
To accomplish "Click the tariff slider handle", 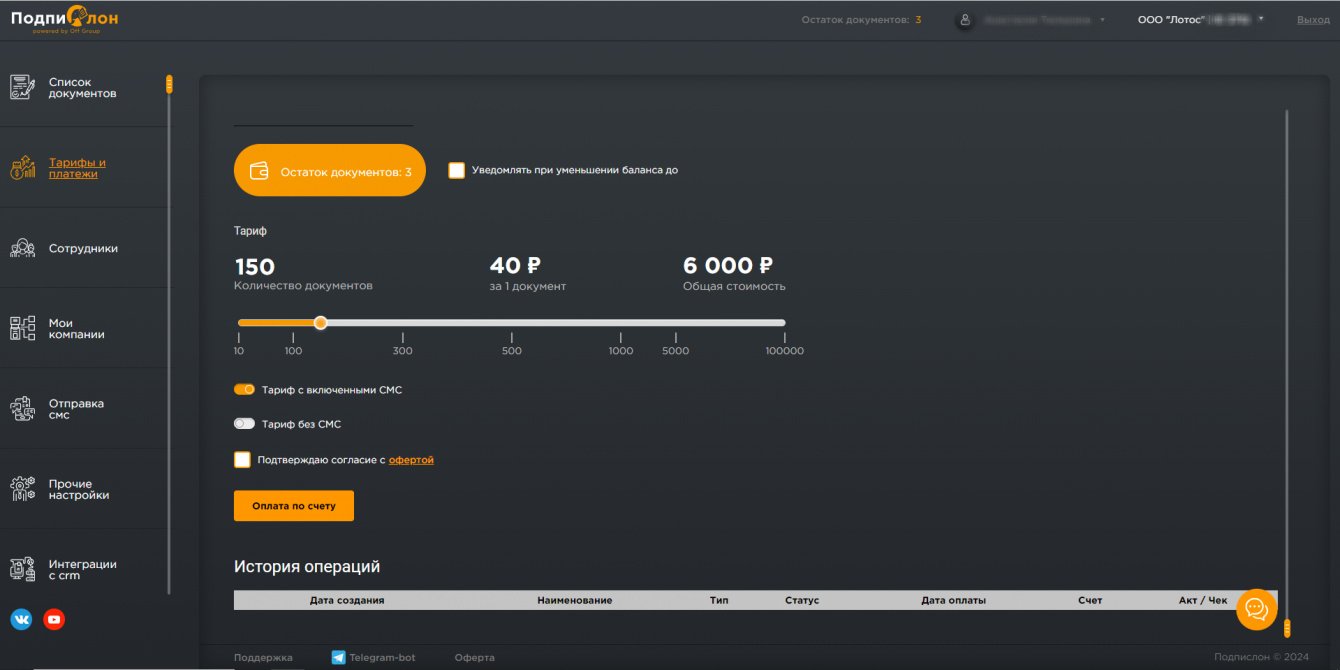I will point(320,323).
